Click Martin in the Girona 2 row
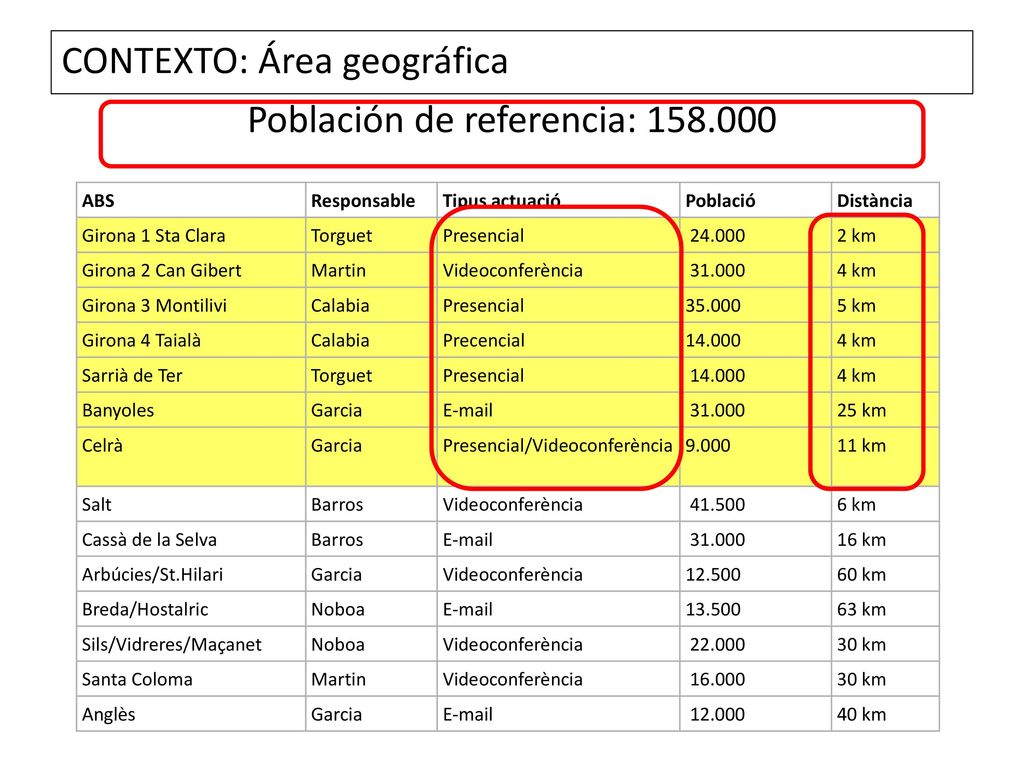Image resolution: width=1024 pixels, height=768 pixels. [338, 270]
